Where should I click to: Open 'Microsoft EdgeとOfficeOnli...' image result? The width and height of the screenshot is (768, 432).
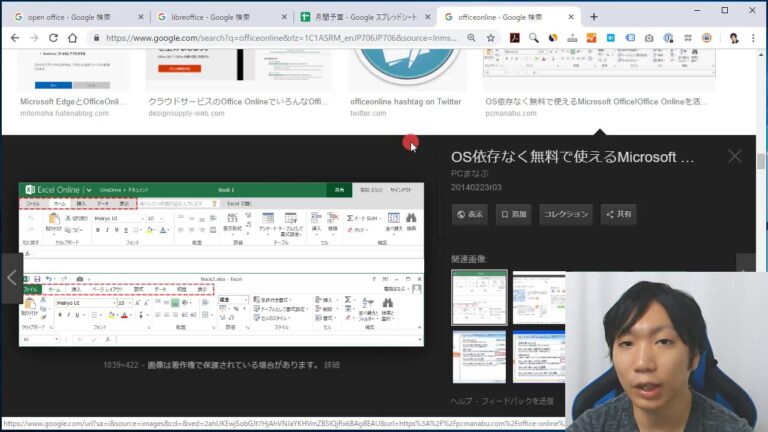click(x=73, y=101)
